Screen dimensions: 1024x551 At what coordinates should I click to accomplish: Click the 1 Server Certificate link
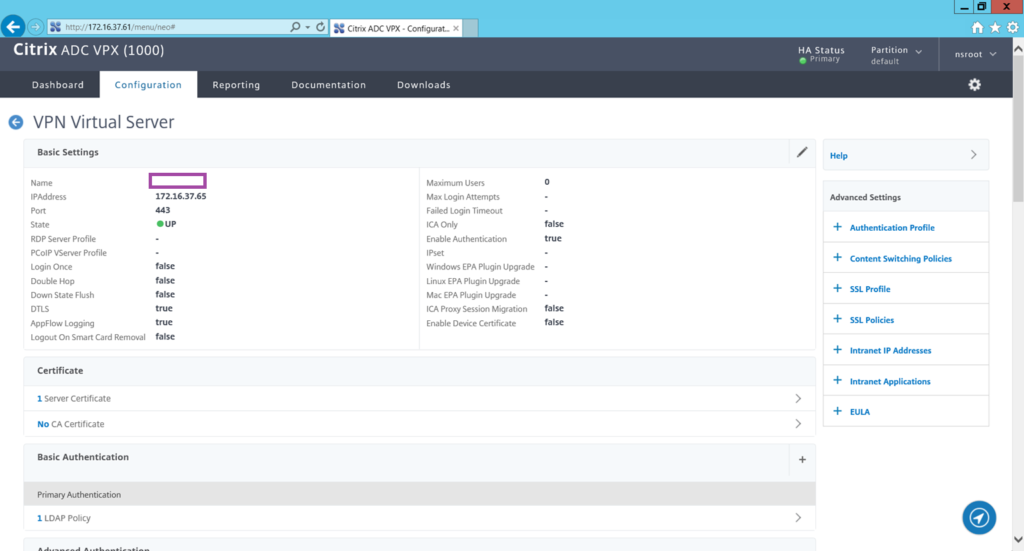point(74,398)
